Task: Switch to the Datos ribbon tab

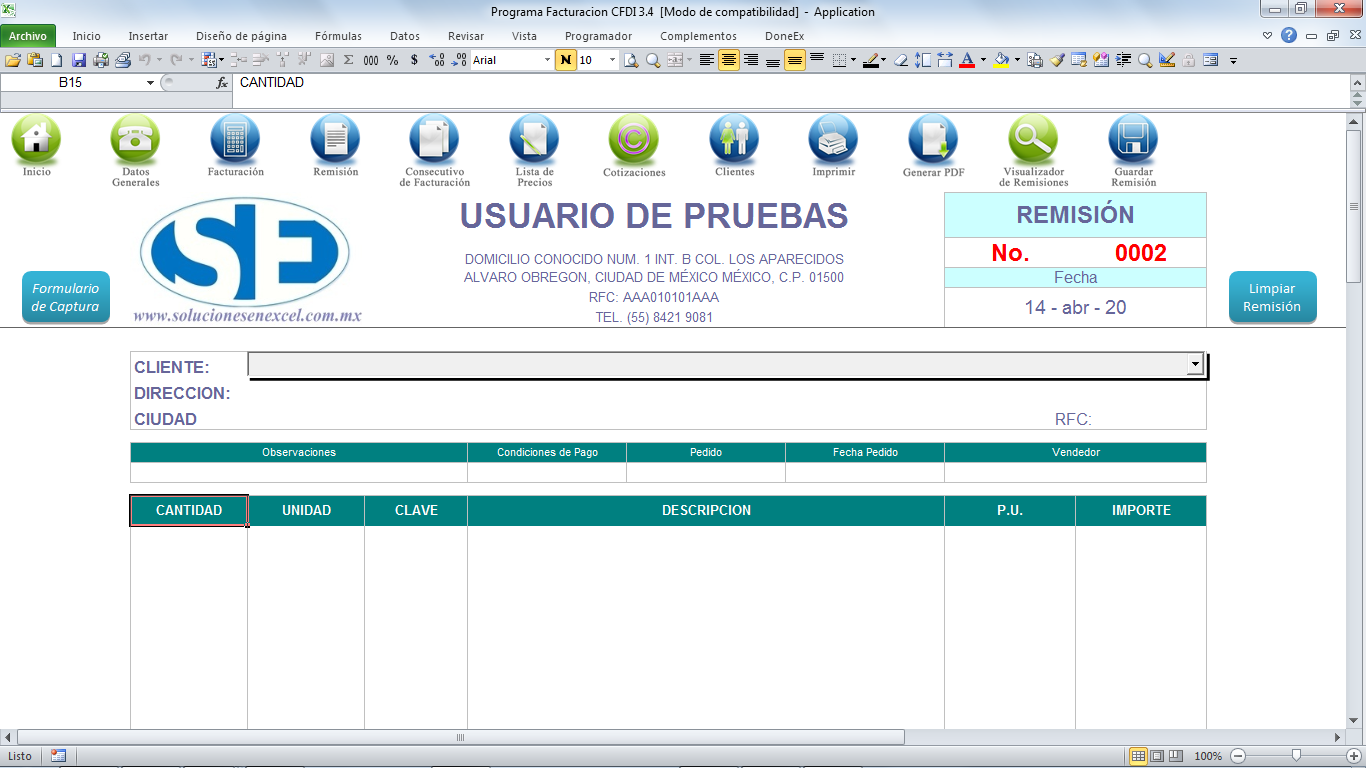Action: tap(405, 36)
